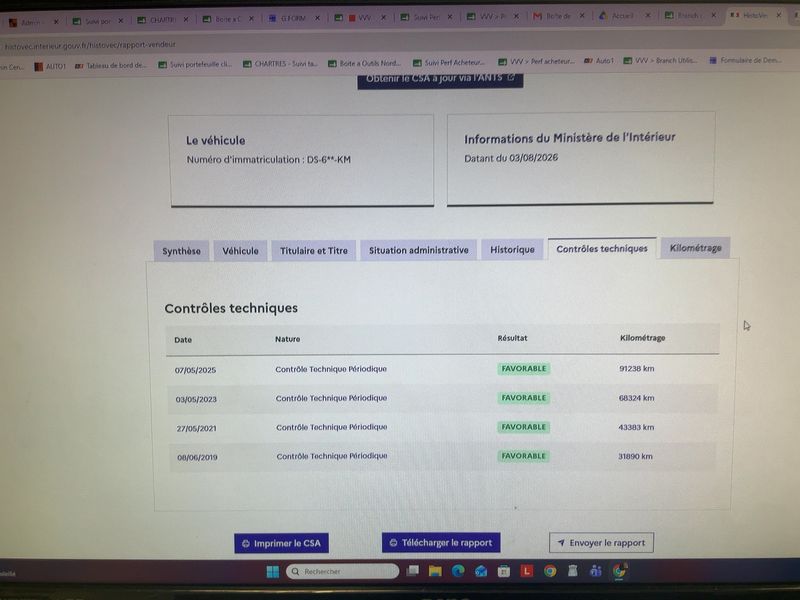This screenshot has width=800, height=600.
Task: Click the Windows Start icon
Action: tap(272, 571)
